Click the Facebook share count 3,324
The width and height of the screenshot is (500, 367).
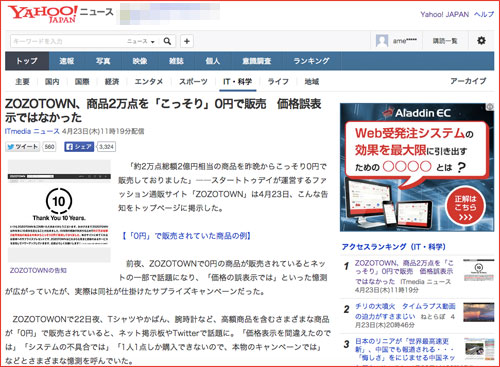106,147
